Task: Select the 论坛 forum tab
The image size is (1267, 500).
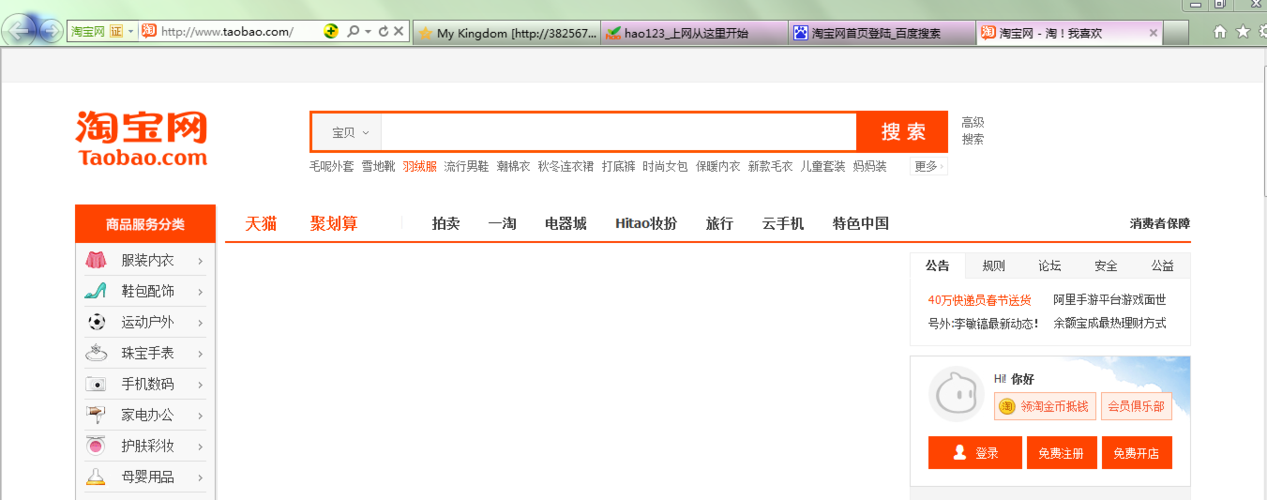Action: tap(1050, 266)
